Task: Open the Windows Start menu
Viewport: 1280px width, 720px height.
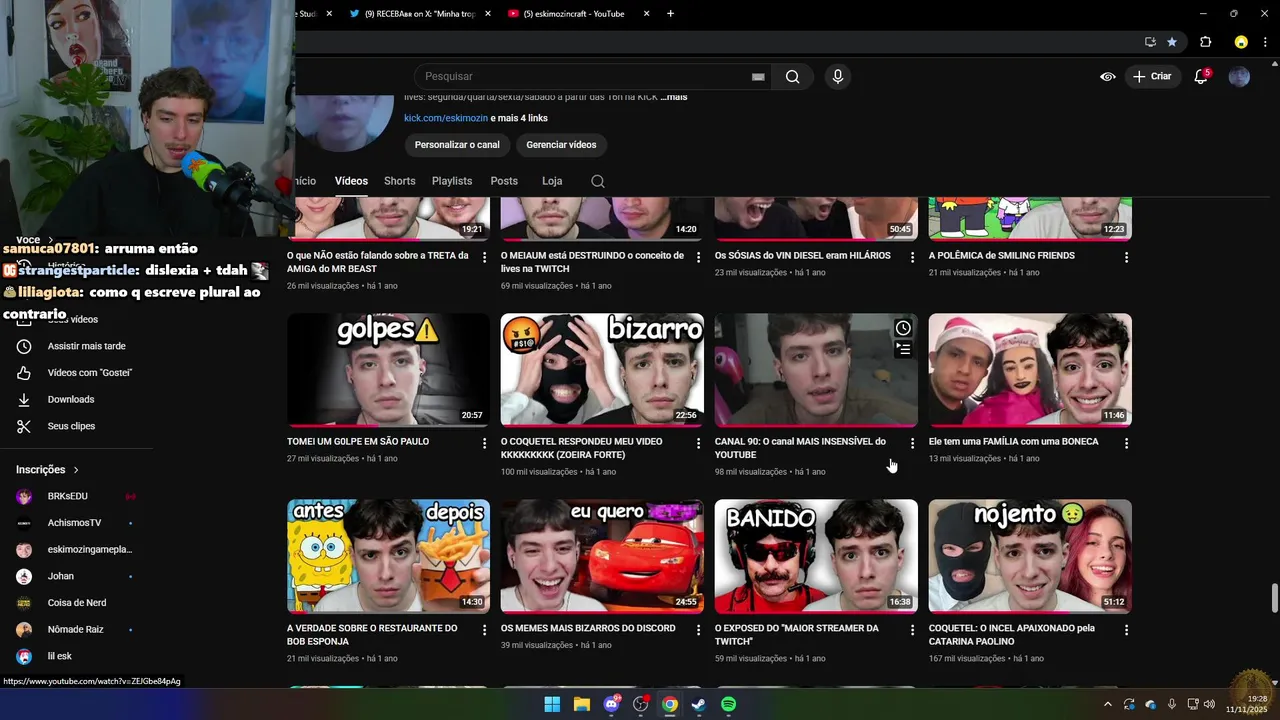Action: (552, 704)
